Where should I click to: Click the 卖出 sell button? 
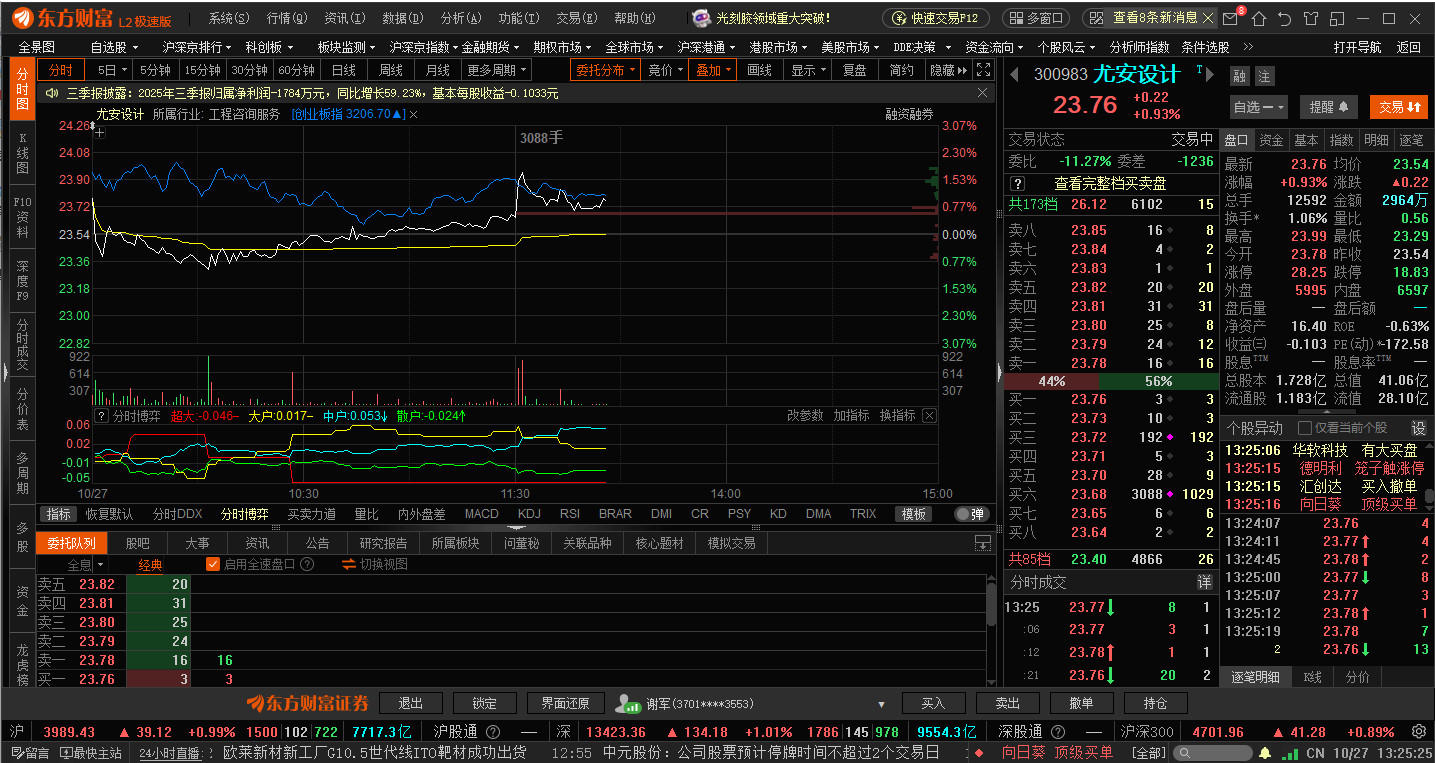click(x=1007, y=703)
